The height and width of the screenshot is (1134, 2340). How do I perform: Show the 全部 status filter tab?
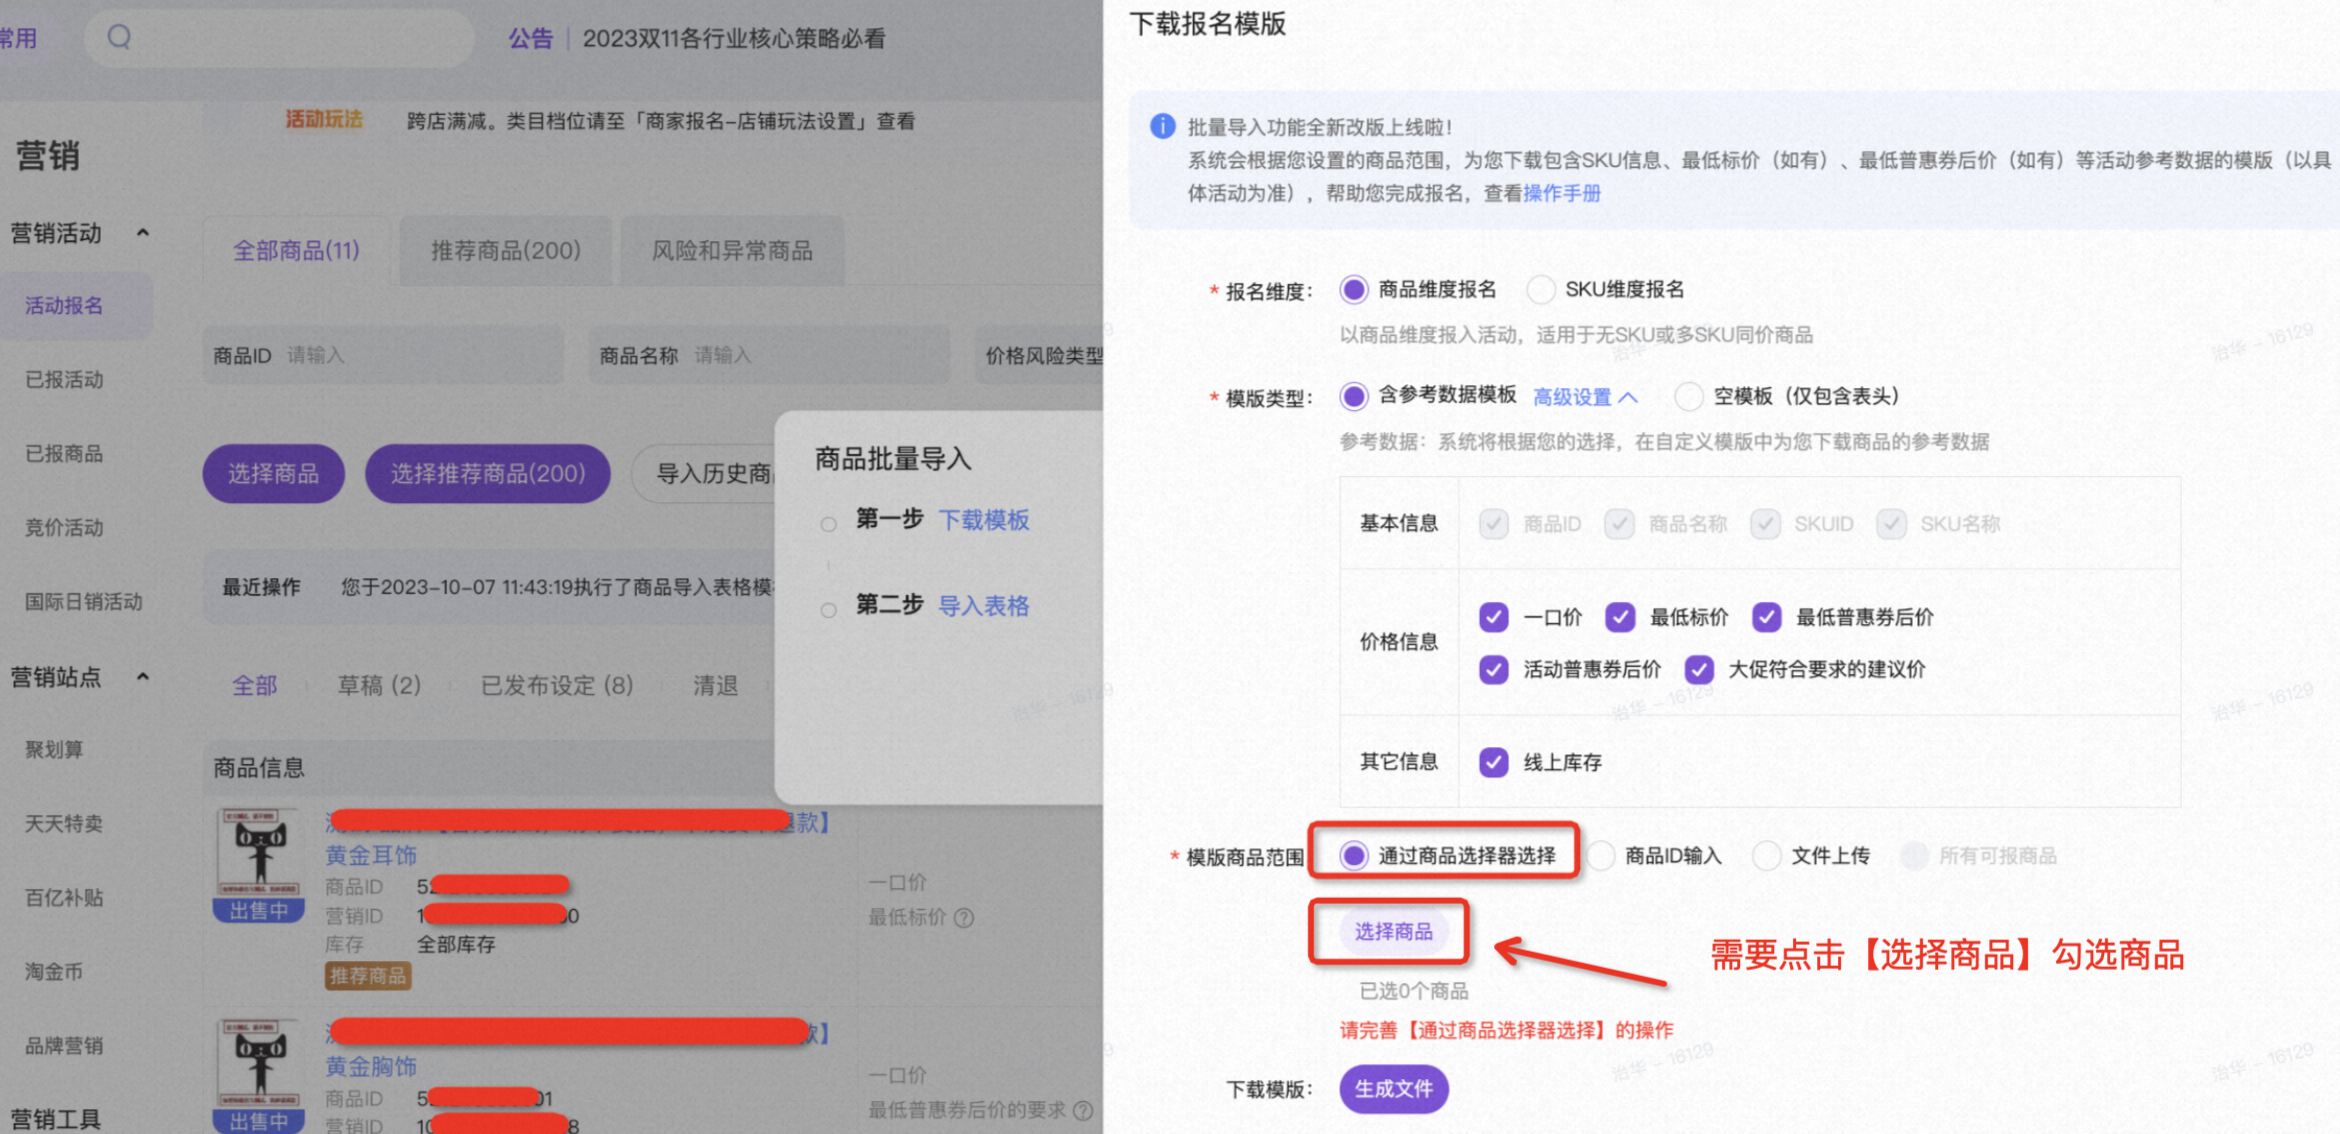click(255, 685)
